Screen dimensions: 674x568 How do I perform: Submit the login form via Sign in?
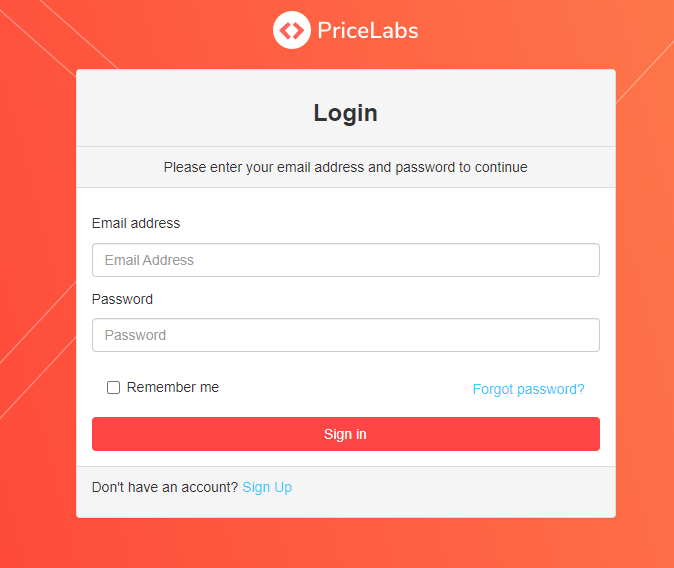click(x=346, y=434)
